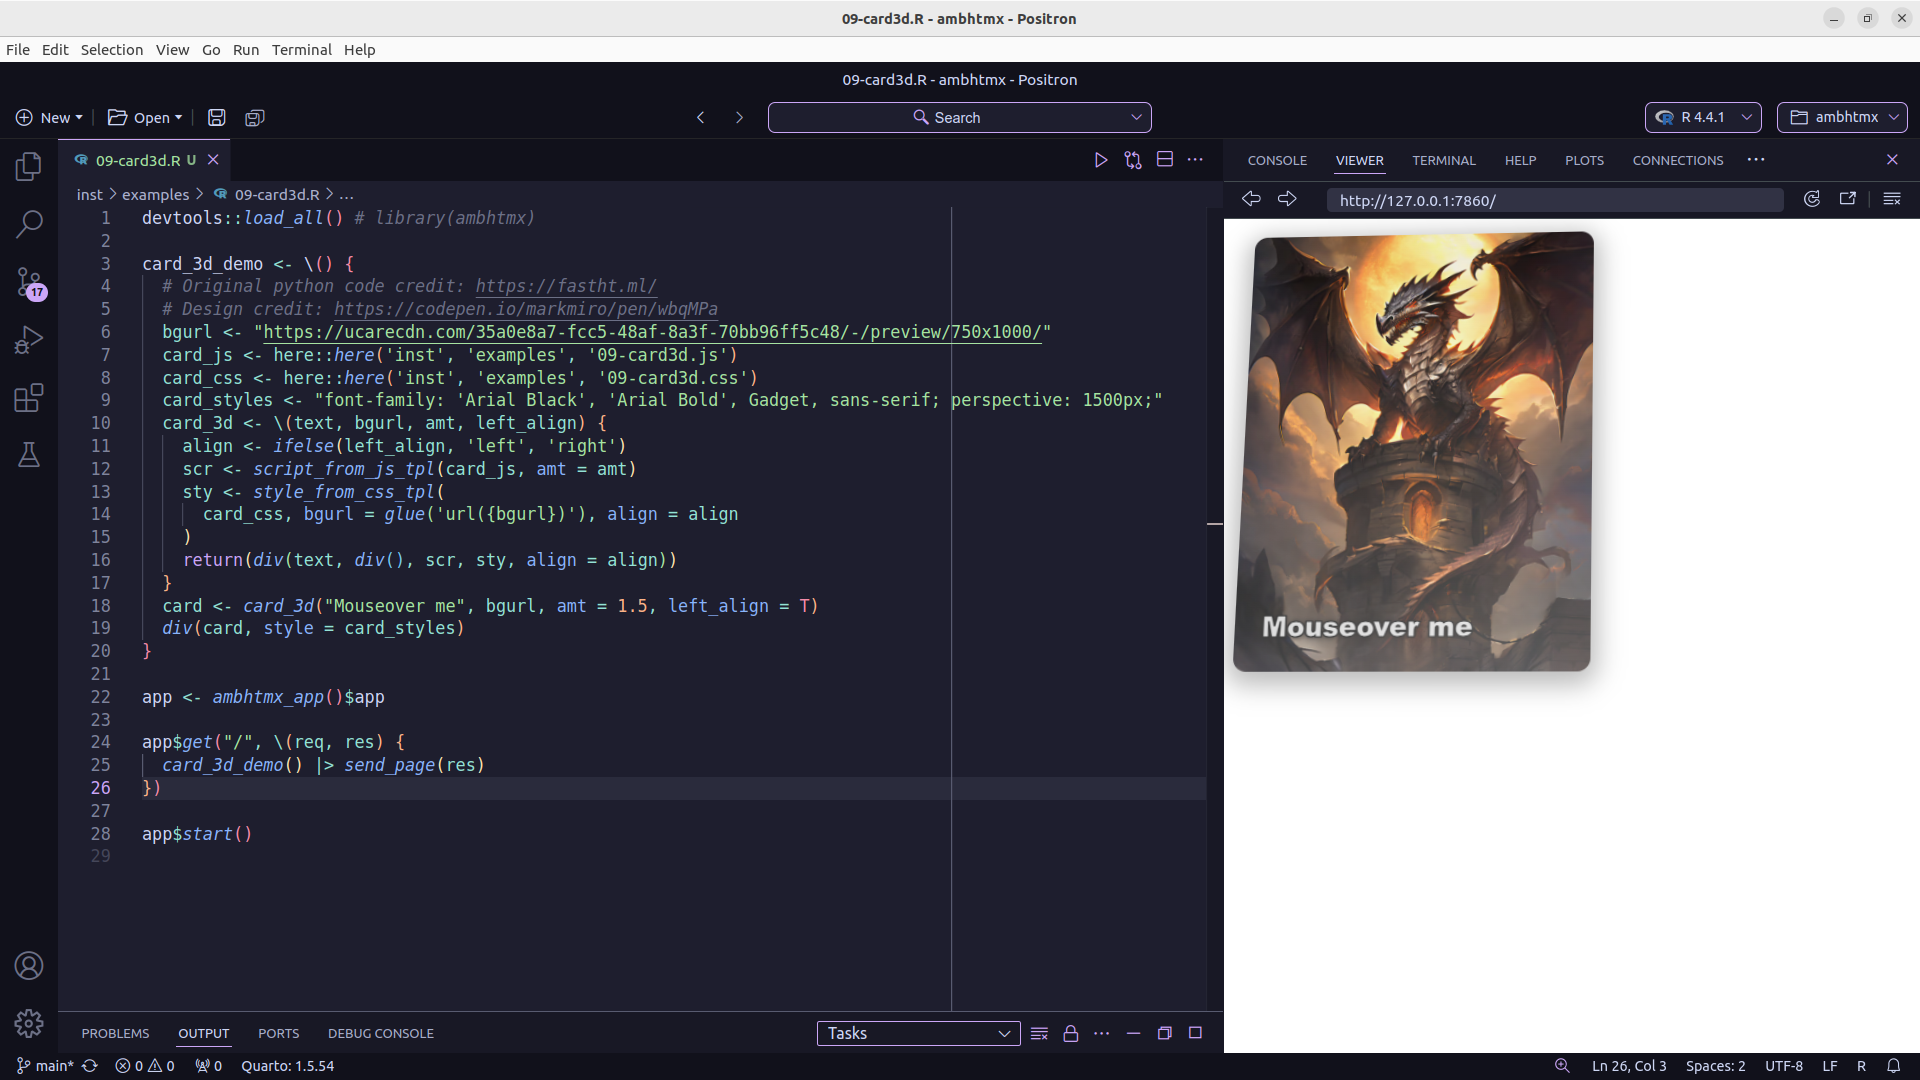Click the Save file toolbar icon

coord(216,117)
